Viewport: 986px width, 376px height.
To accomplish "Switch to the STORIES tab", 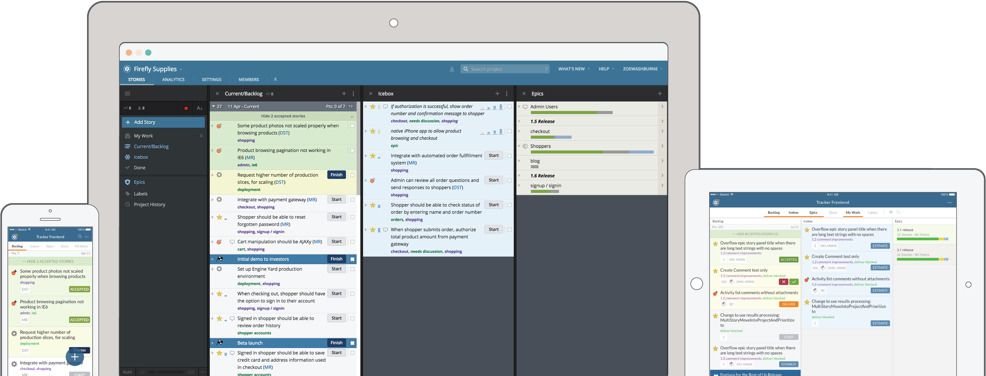I will pyautogui.click(x=136, y=80).
